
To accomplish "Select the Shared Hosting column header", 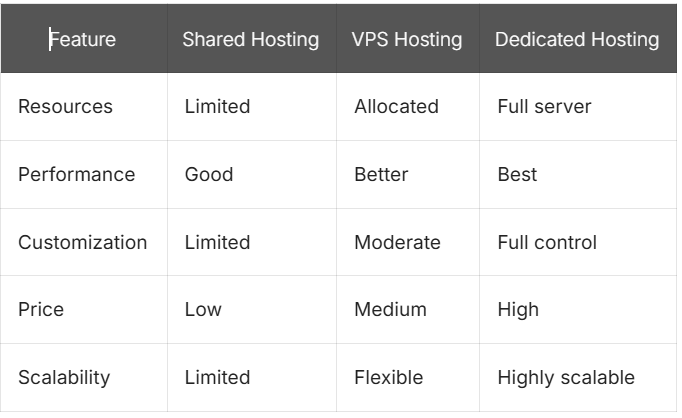I will [x=250, y=40].
